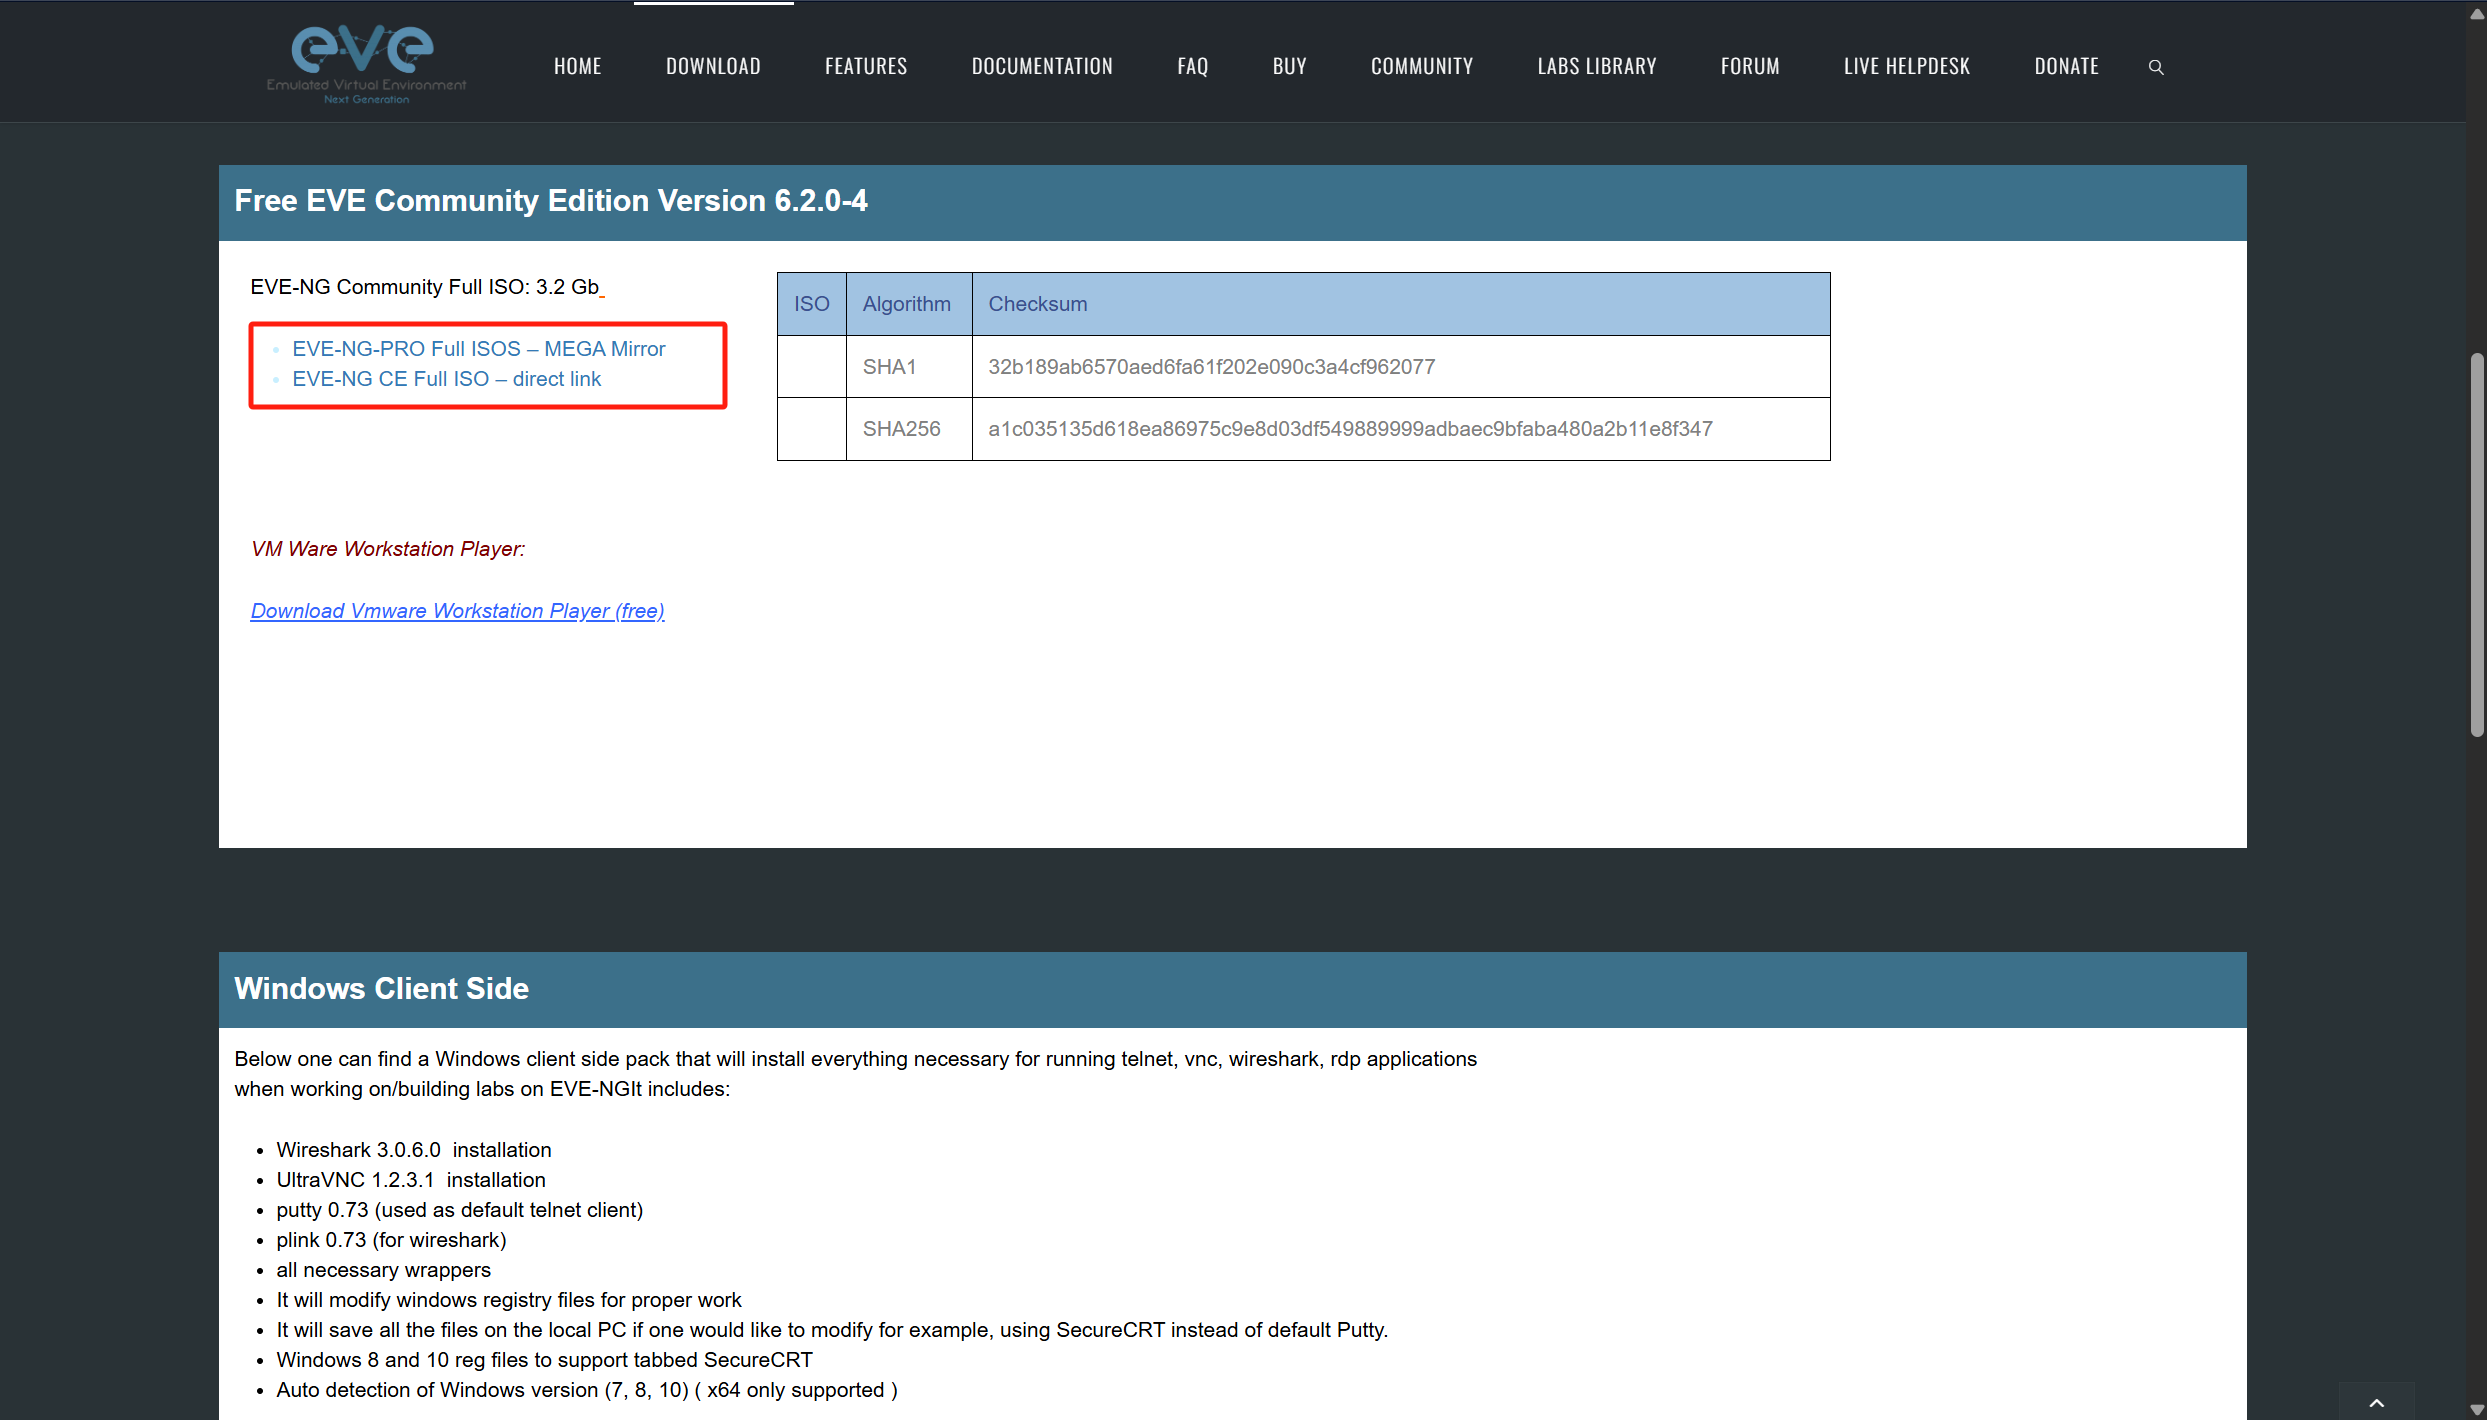Open the BUY menu item

(1290, 66)
